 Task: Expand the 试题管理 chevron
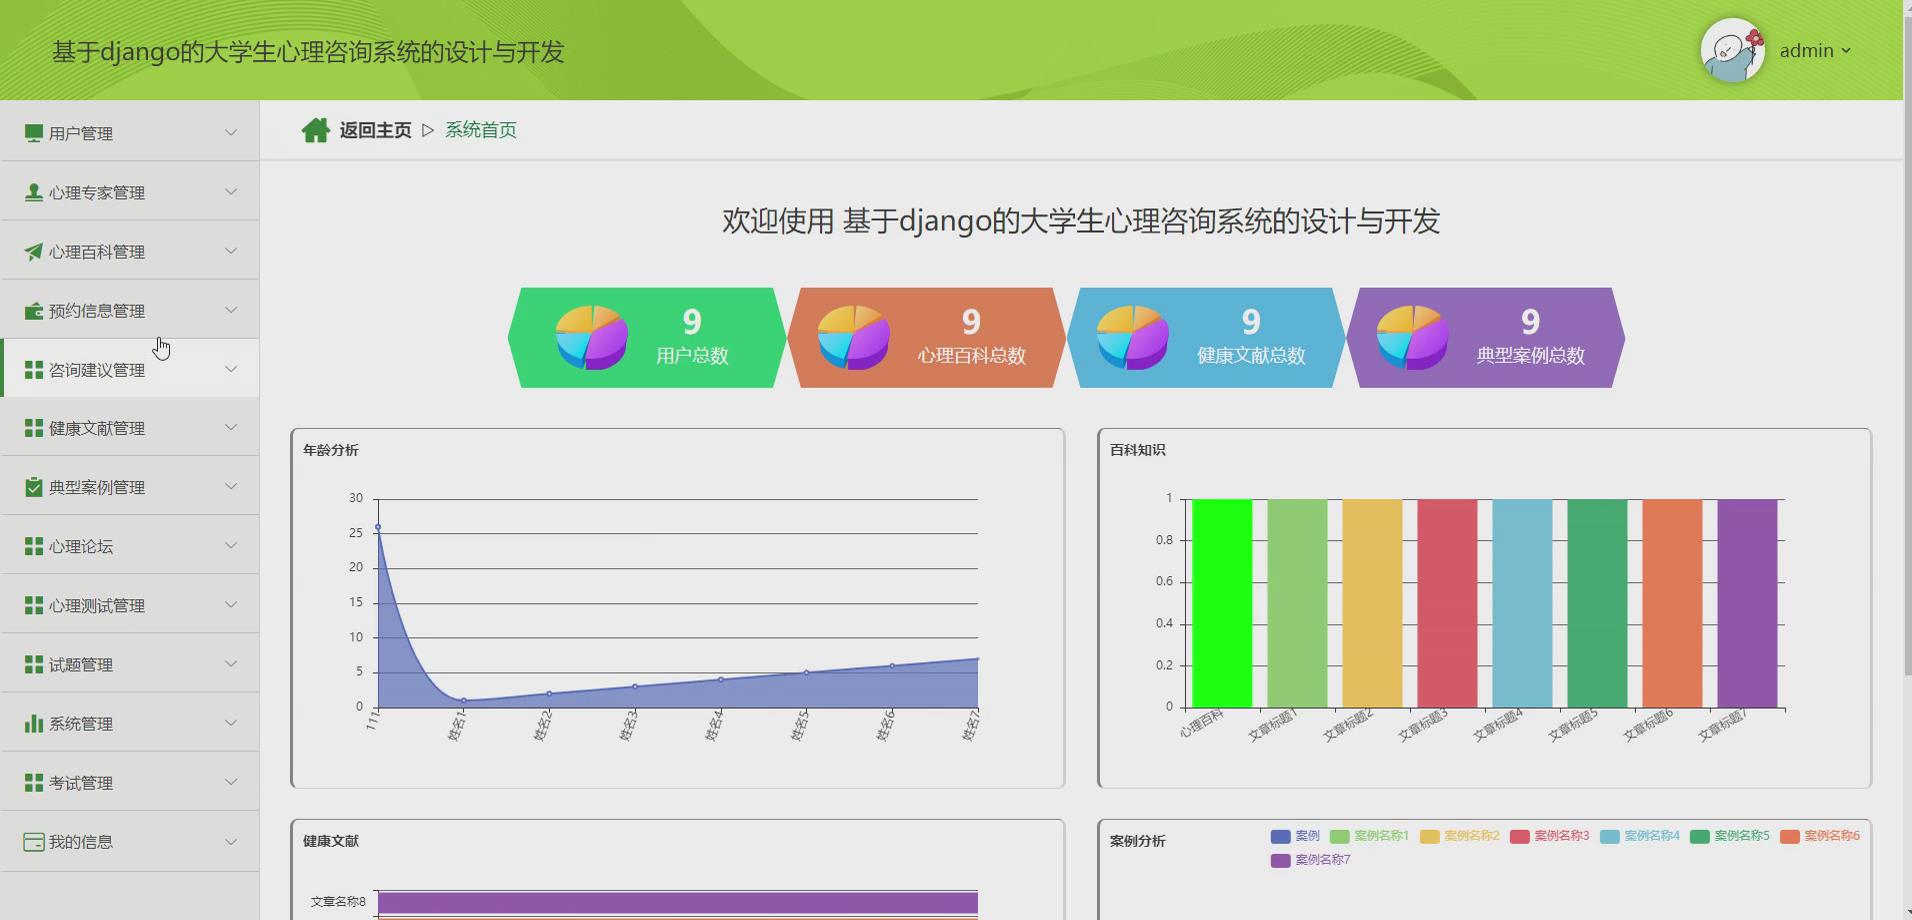231,663
